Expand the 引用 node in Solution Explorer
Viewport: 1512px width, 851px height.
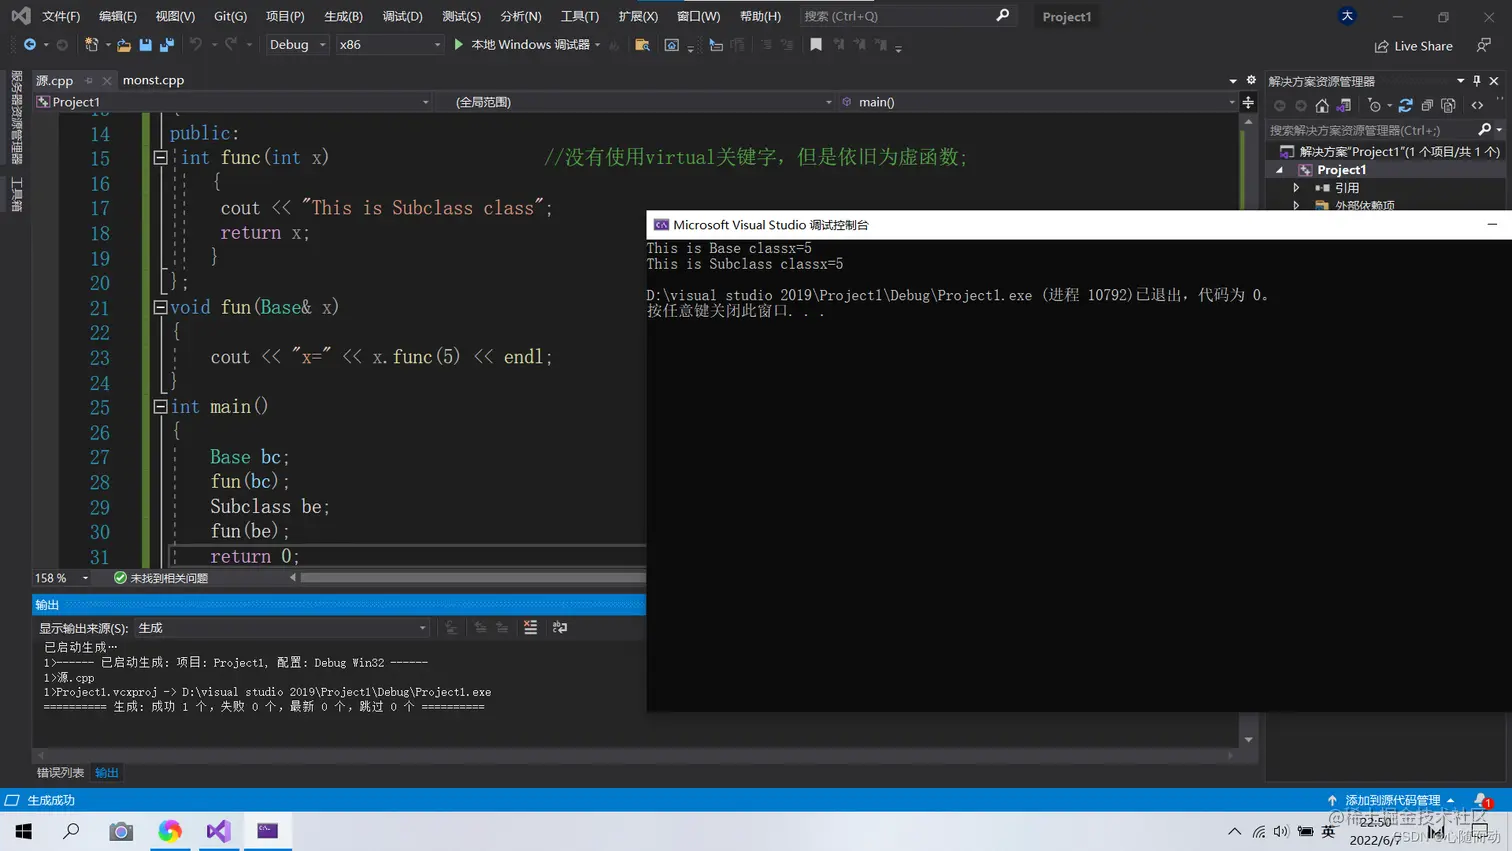[x=1296, y=188]
